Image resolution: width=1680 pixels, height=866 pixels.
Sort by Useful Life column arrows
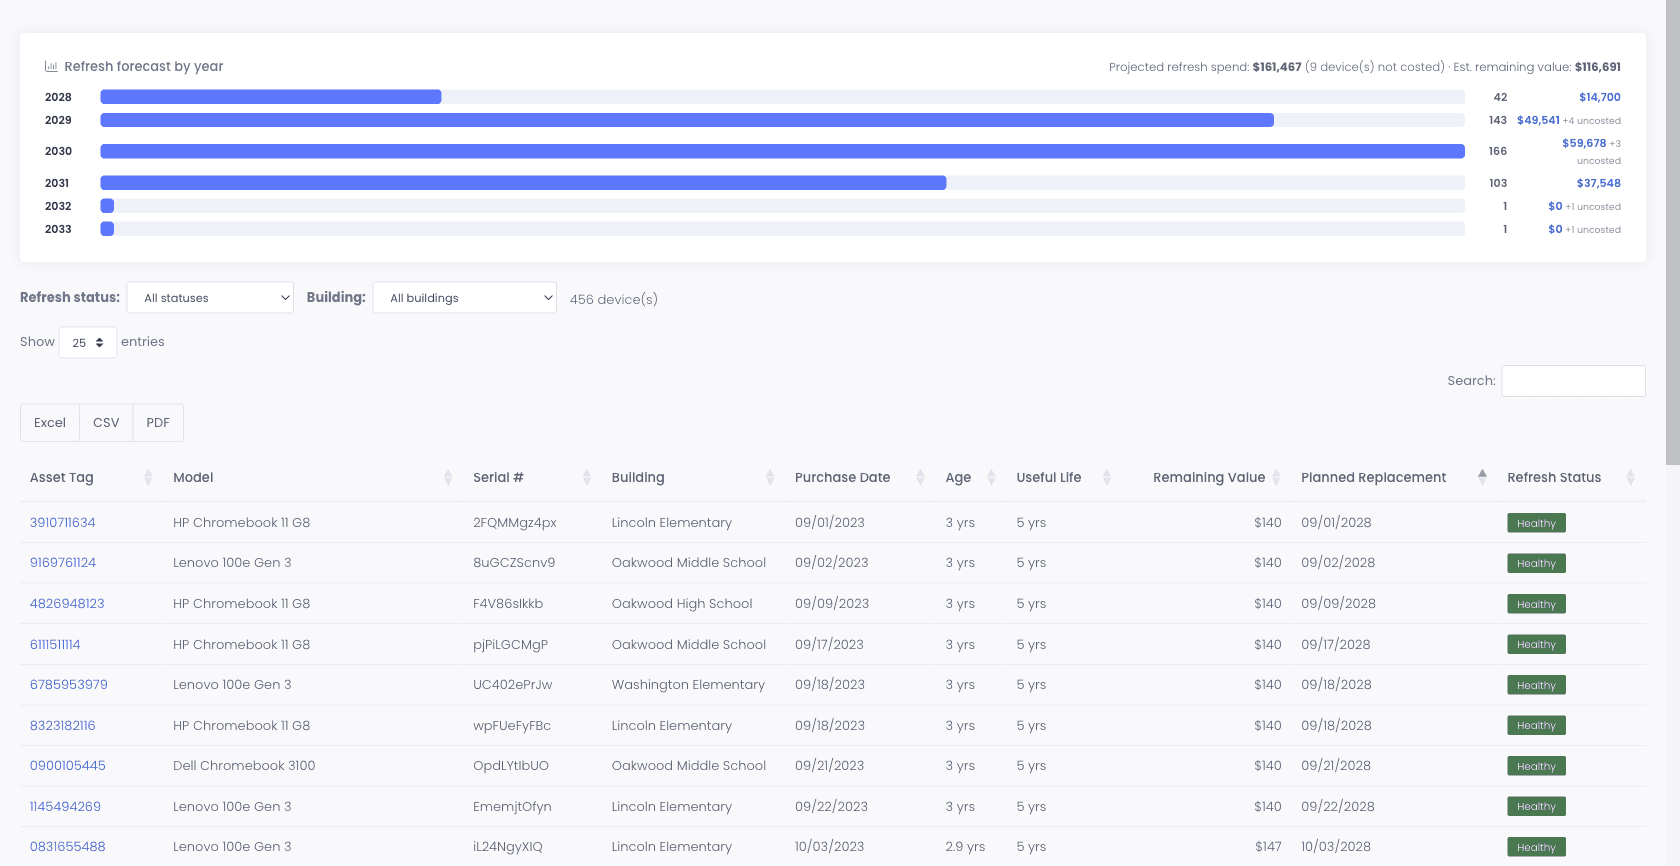[1107, 478]
